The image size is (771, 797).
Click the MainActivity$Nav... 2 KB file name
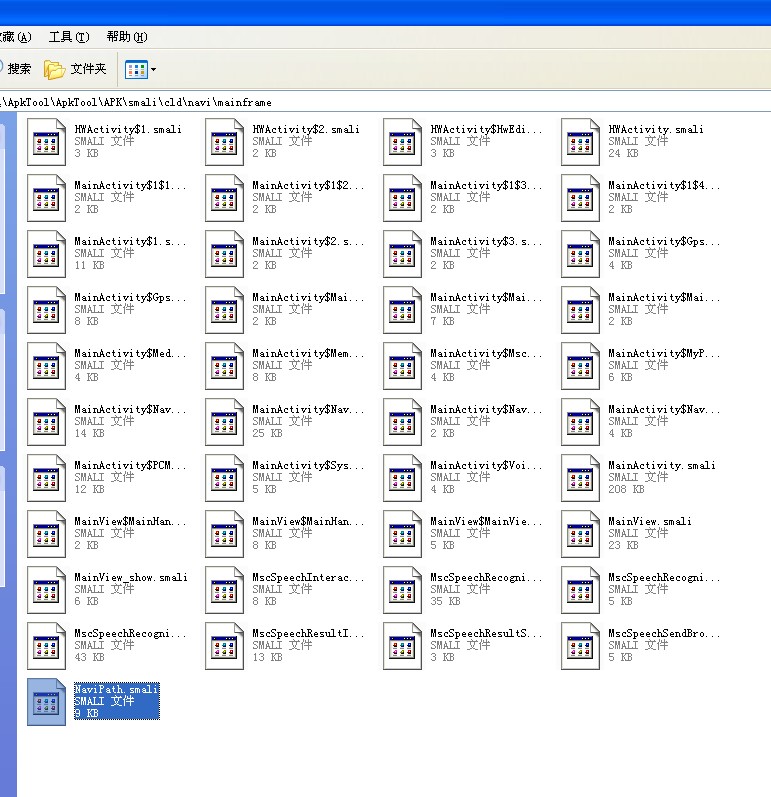(x=486, y=410)
